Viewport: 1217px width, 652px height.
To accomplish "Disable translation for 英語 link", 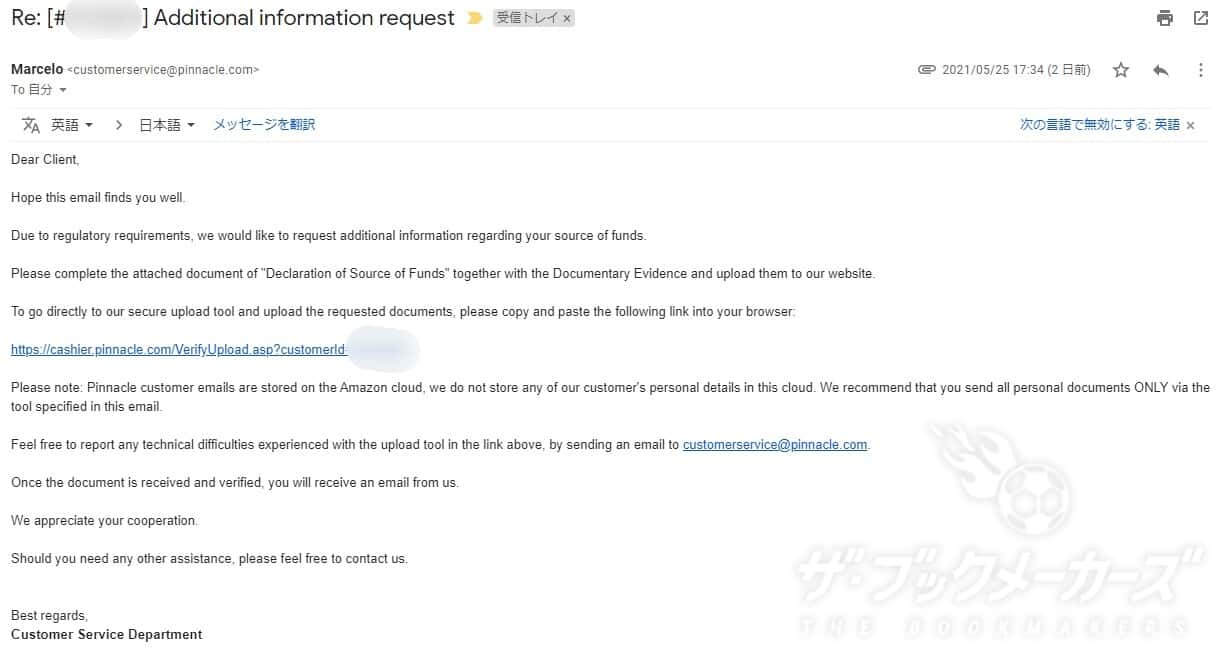I will pos(1100,125).
